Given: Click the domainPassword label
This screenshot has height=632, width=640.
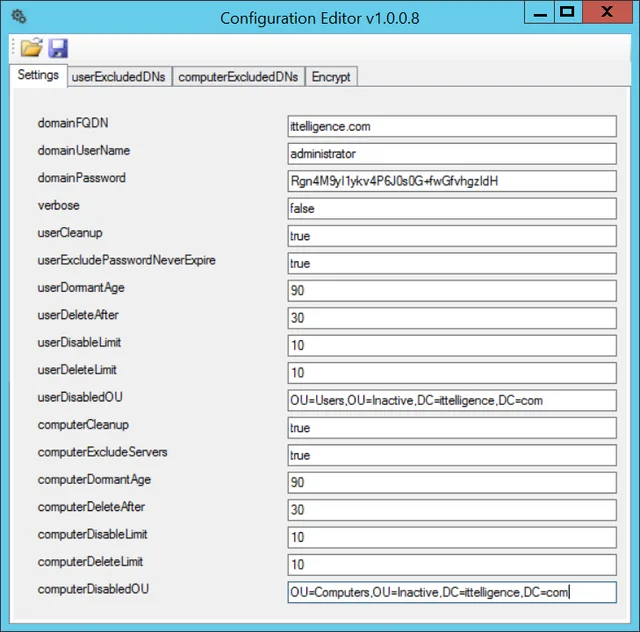Looking at the screenshot, I should 82,178.
